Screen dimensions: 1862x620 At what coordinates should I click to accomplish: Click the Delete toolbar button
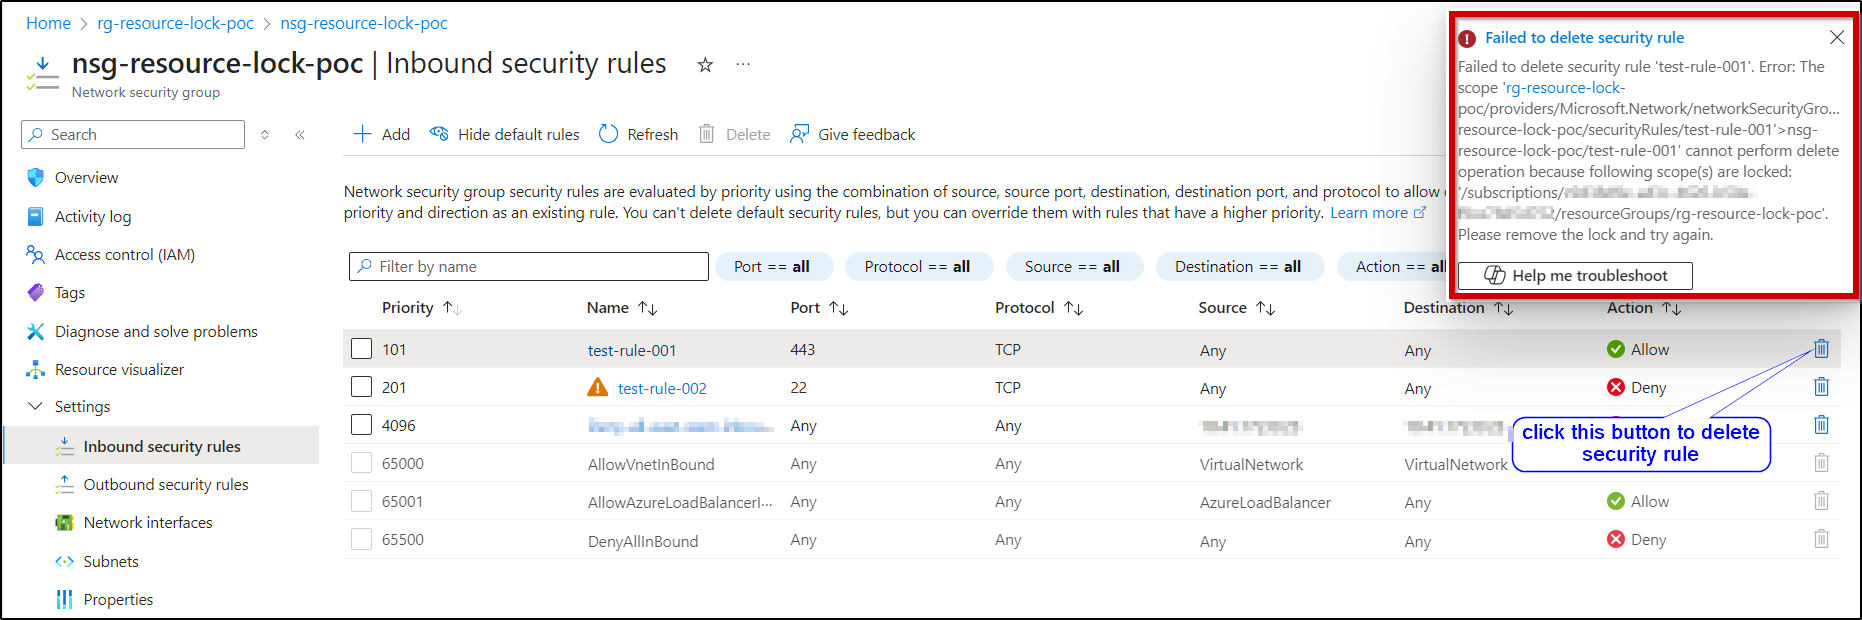[735, 134]
